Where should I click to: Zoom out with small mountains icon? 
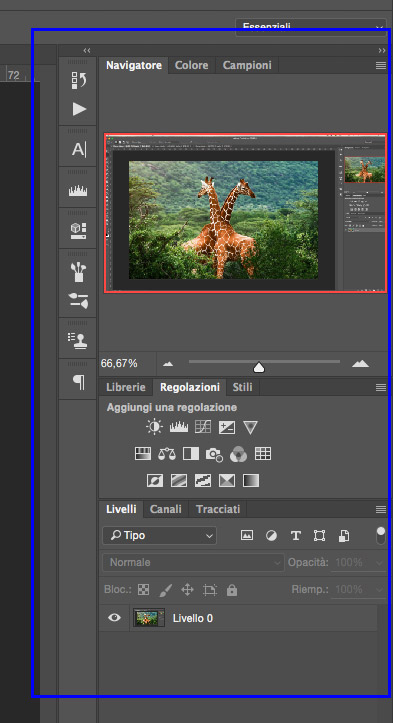168,364
